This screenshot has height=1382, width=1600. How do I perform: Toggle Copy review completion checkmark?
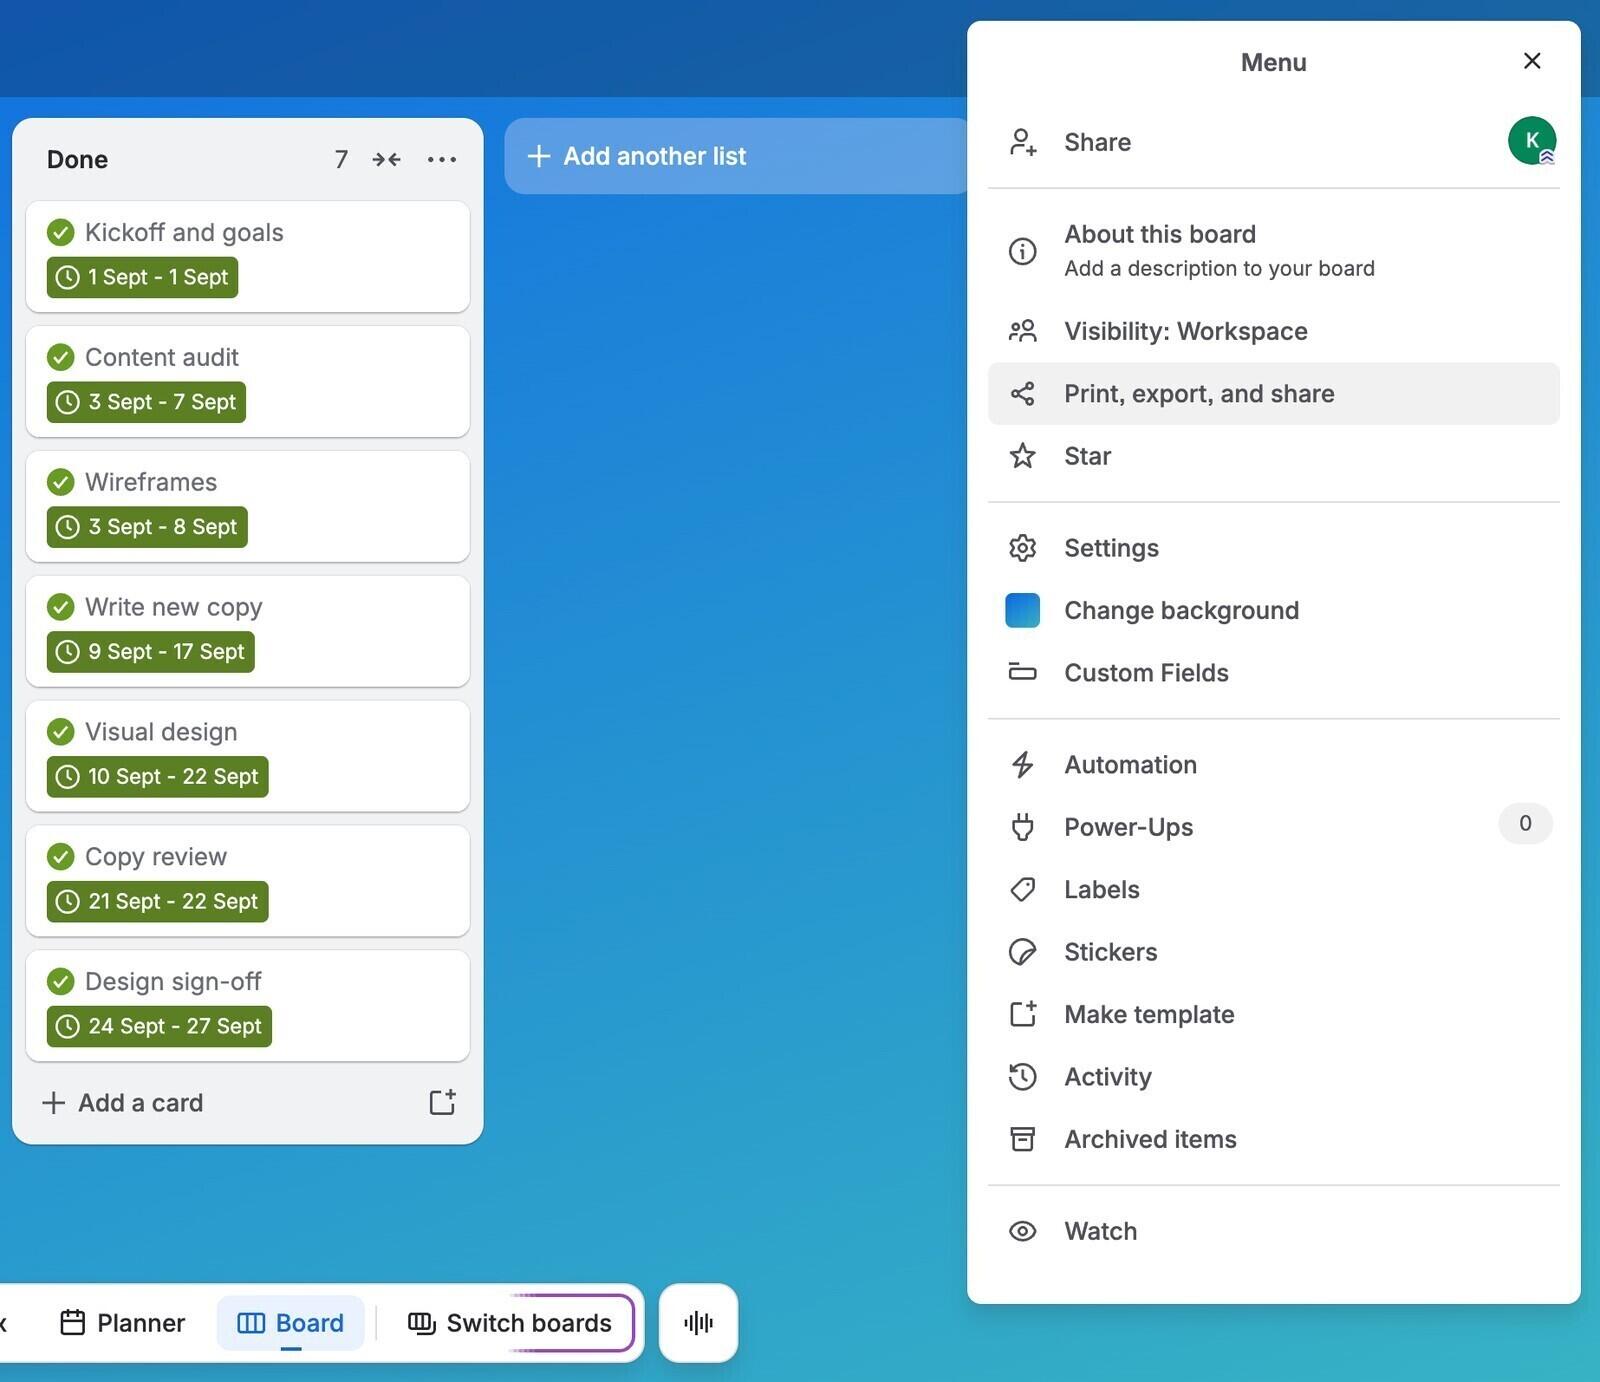61,857
